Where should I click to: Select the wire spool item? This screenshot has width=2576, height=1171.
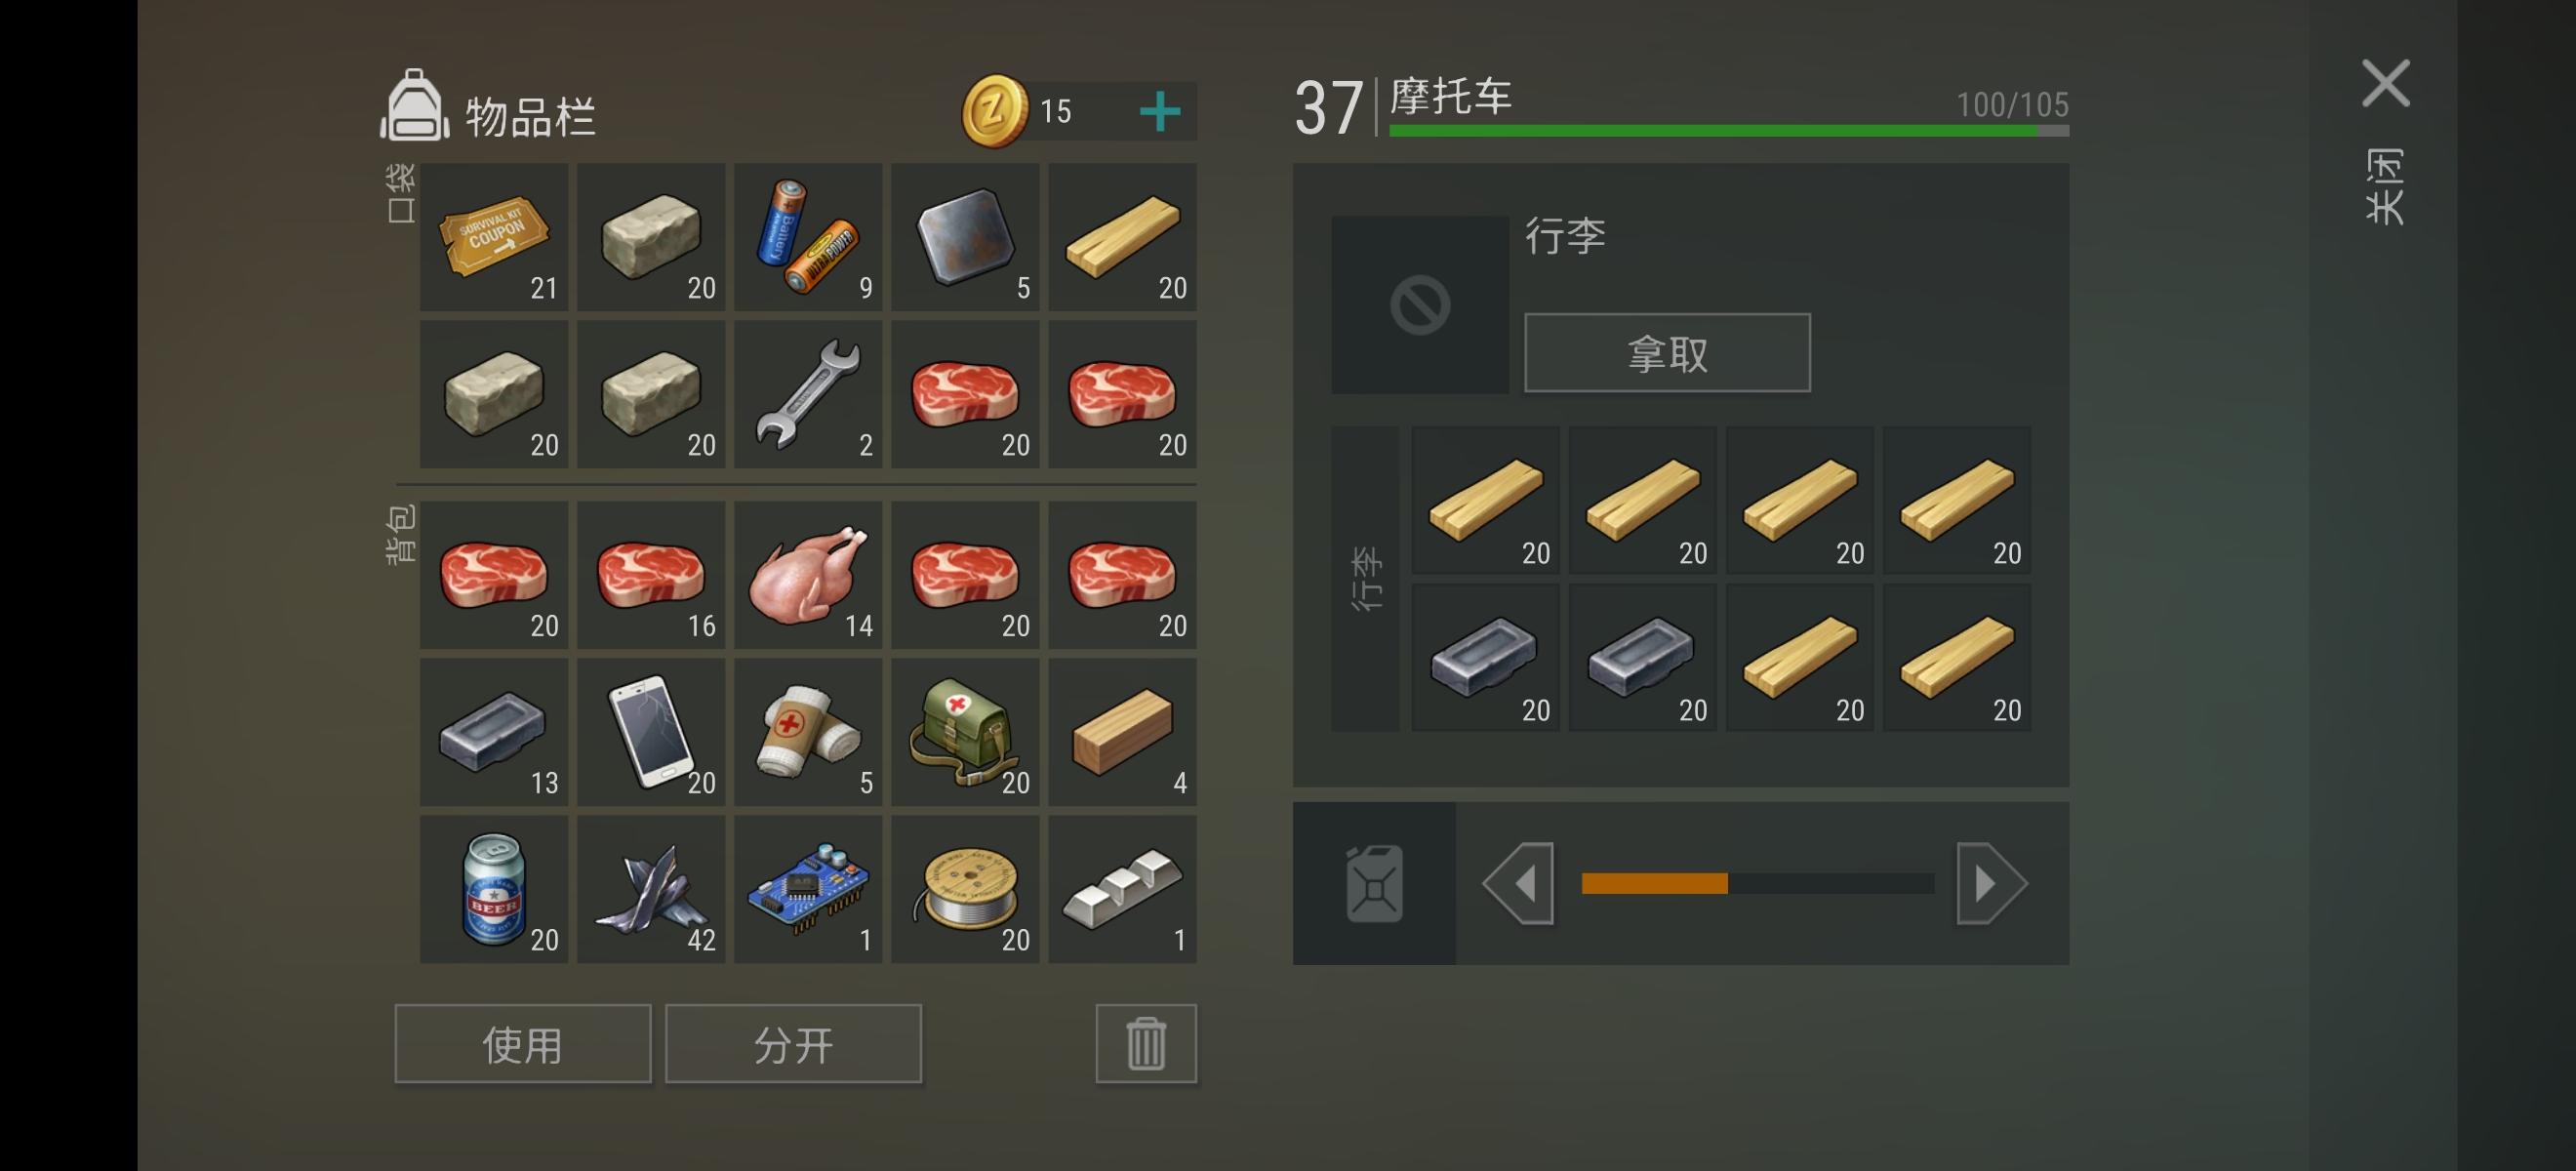pyautogui.click(x=965, y=889)
